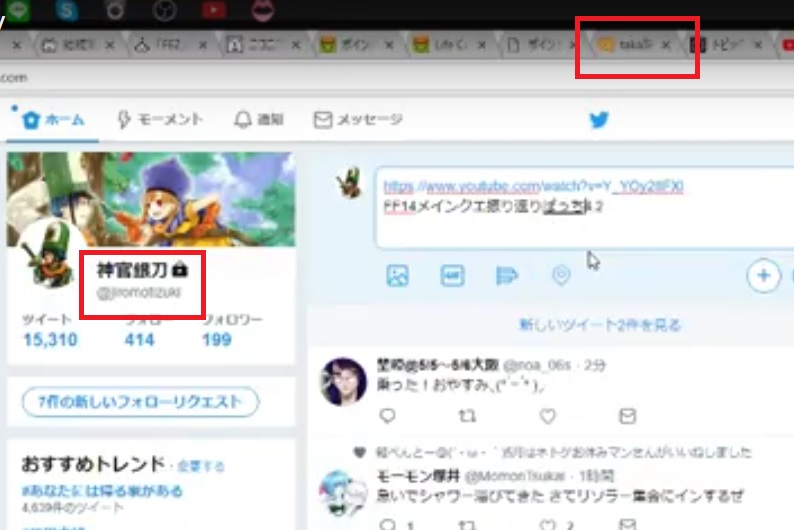
Task: Open the 2分 timestamp on @noa_06s tweet
Action: tap(595, 365)
